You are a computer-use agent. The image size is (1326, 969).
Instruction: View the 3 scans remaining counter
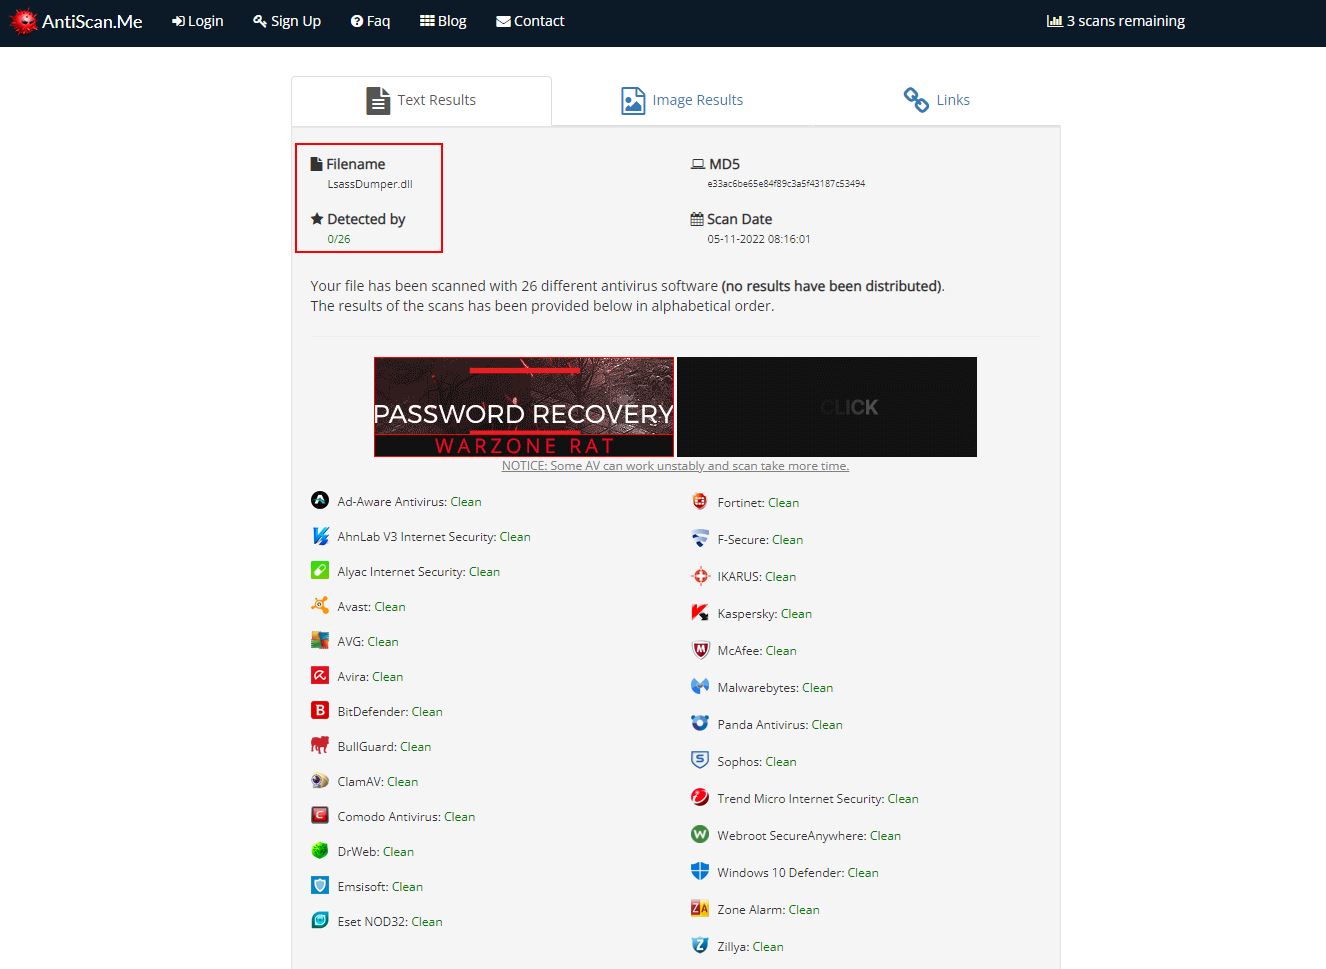[x=1116, y=21]
